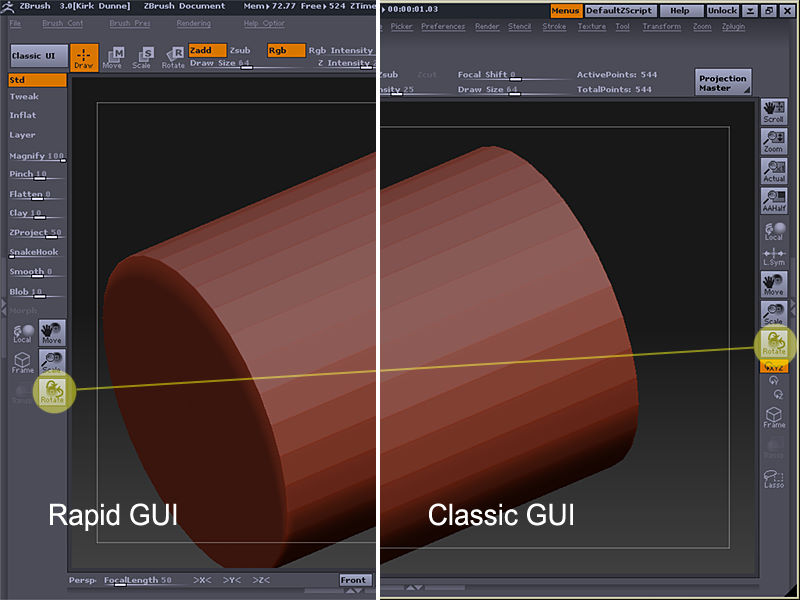Toggle the Rgb button

(x=286, y=50)
